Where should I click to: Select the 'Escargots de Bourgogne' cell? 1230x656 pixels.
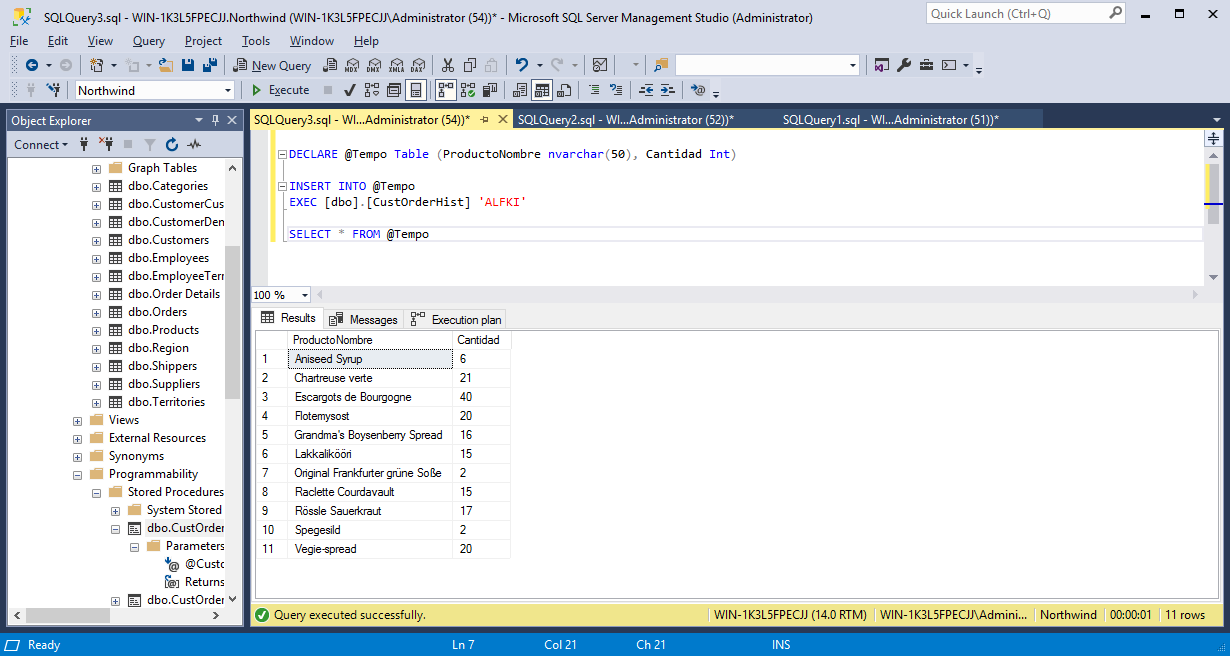pos(370,397)
